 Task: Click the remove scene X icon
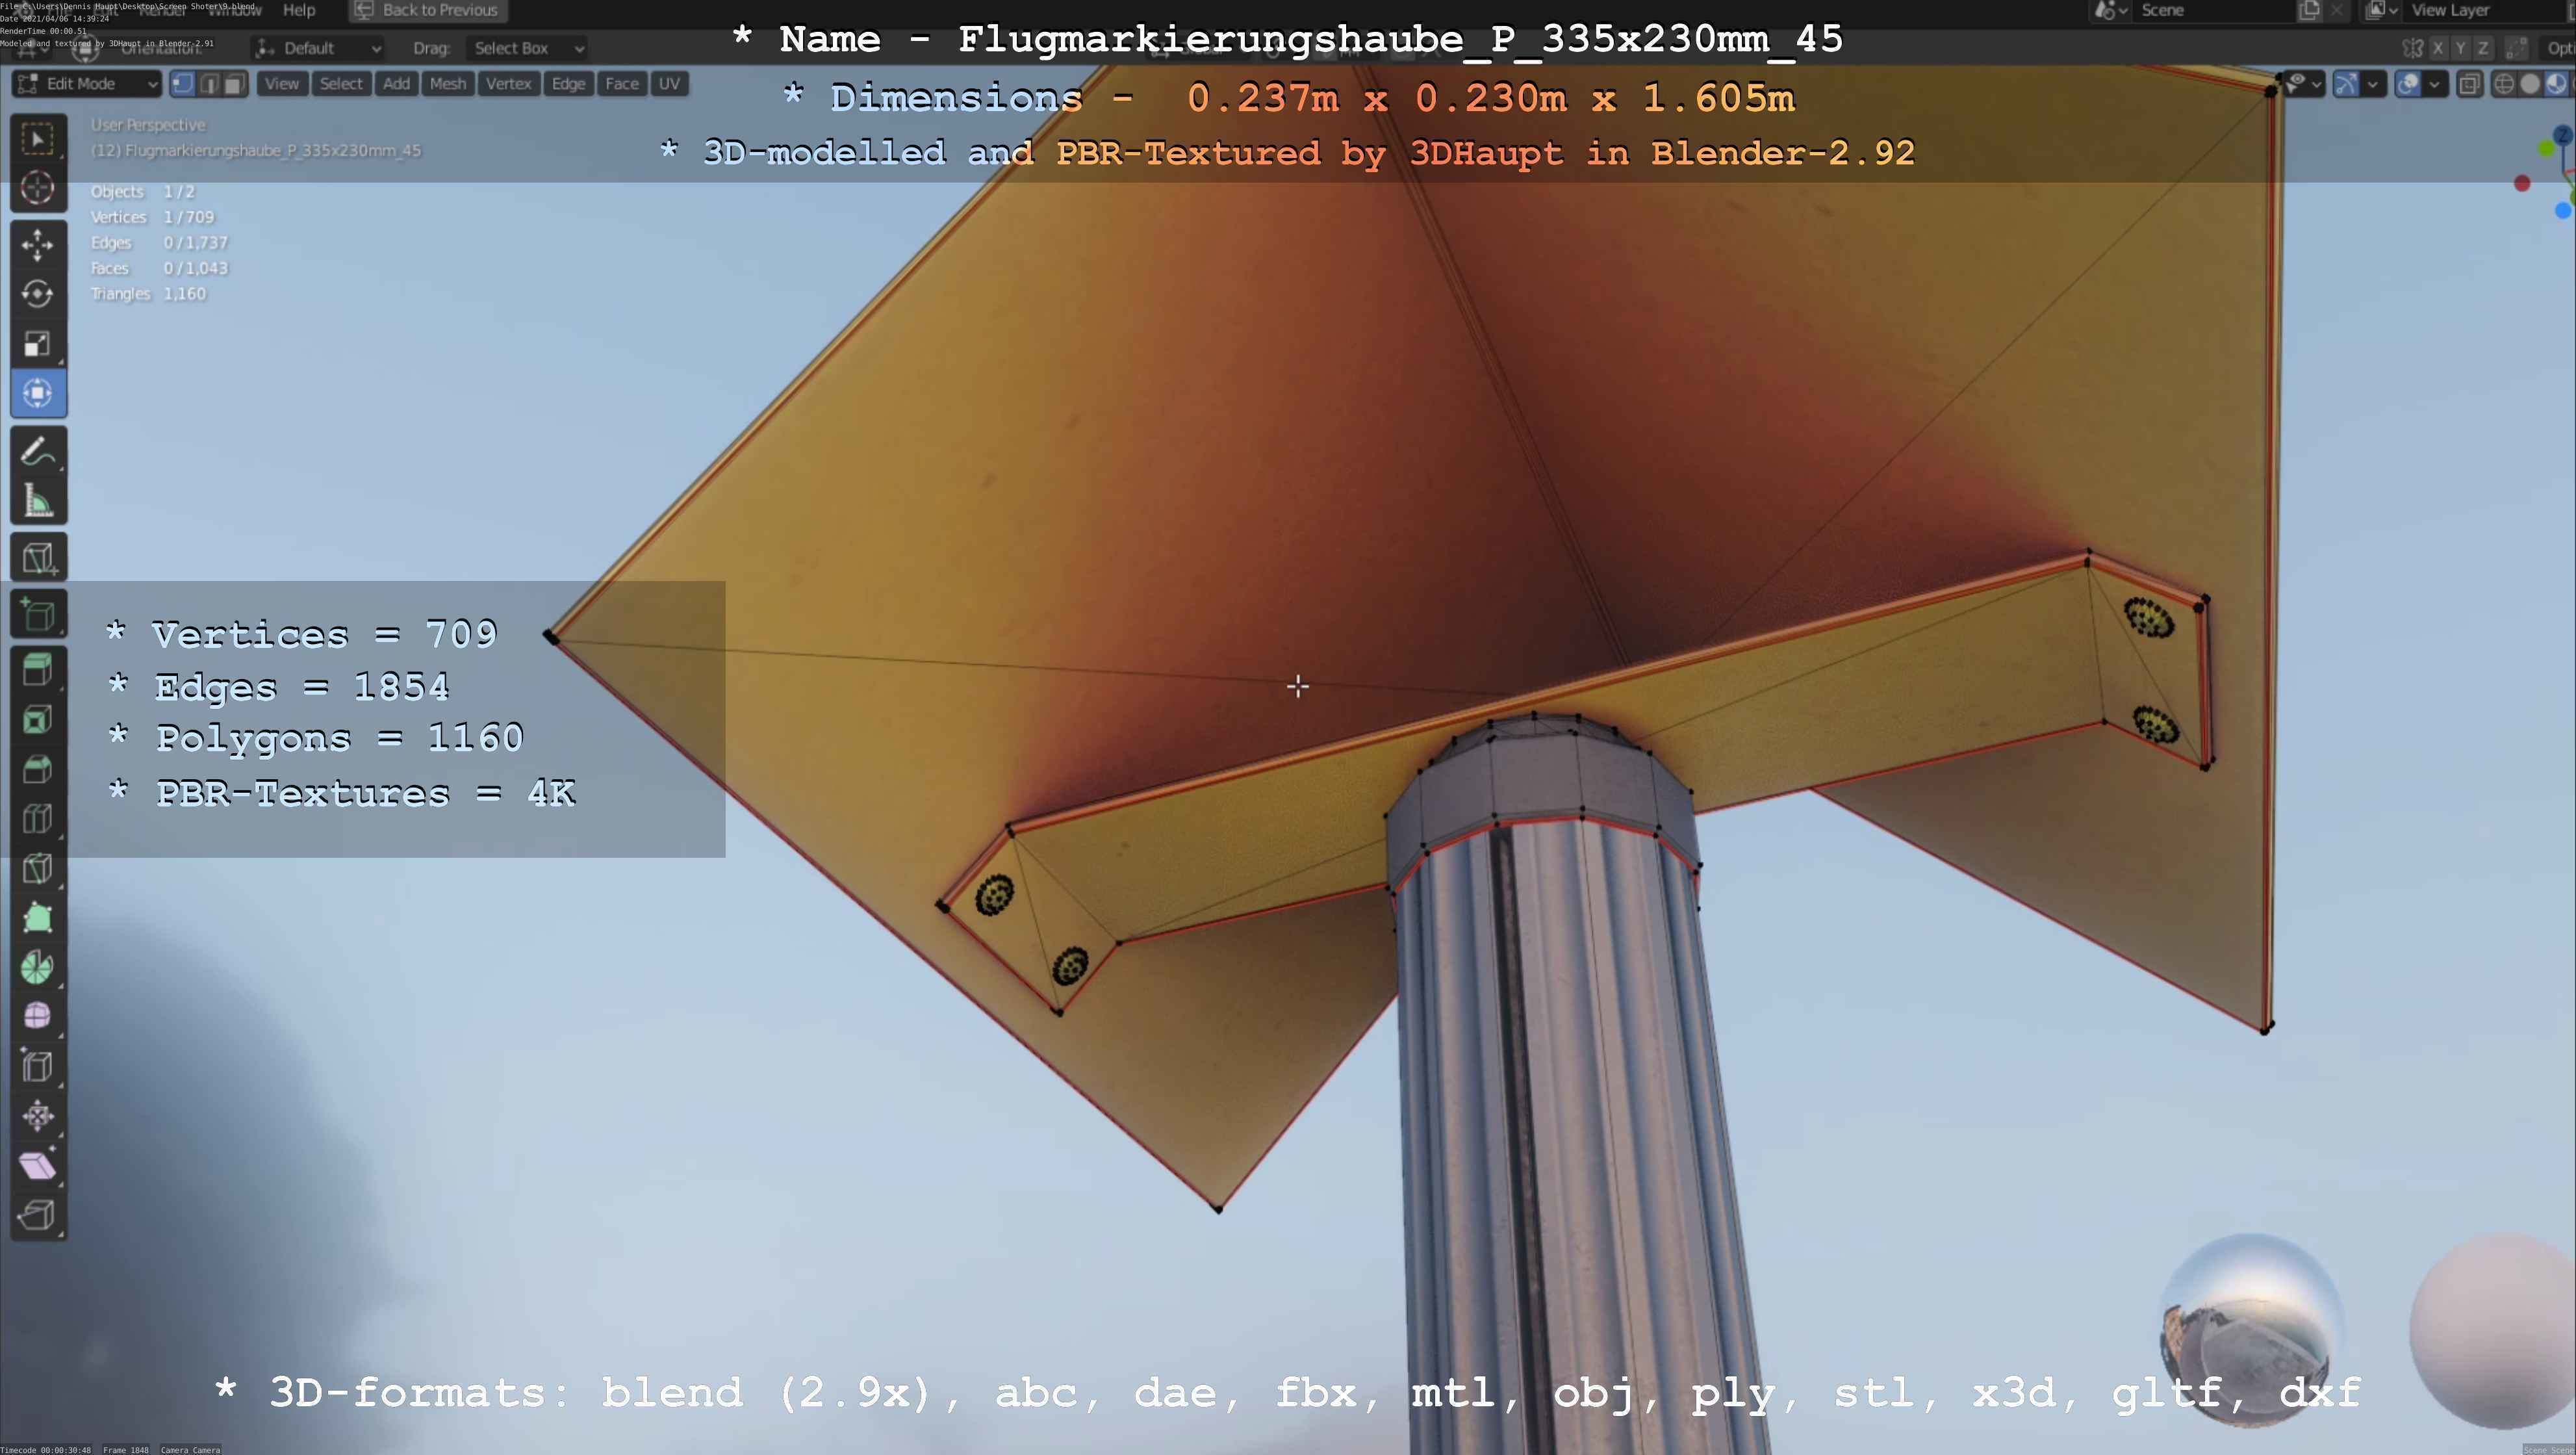coord(2336,10)
